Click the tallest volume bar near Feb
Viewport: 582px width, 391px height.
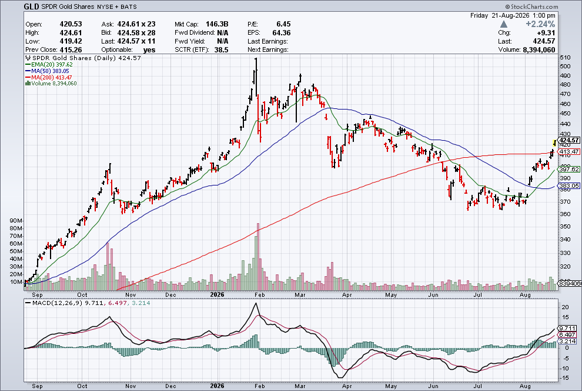[258, 257]
